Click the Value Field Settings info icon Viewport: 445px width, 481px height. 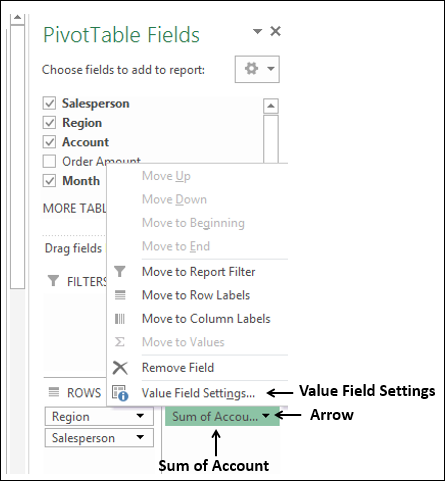[x=120, y=393]
